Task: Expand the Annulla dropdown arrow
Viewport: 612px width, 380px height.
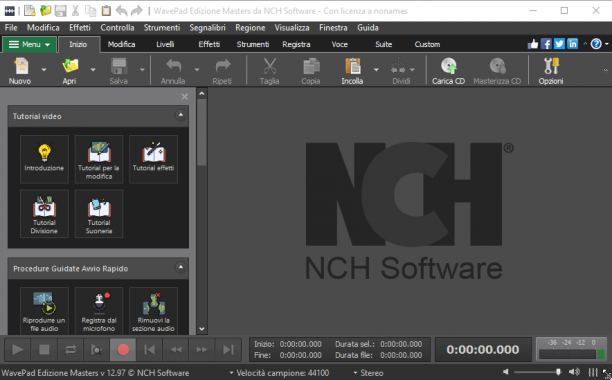Action: point(197,70)
